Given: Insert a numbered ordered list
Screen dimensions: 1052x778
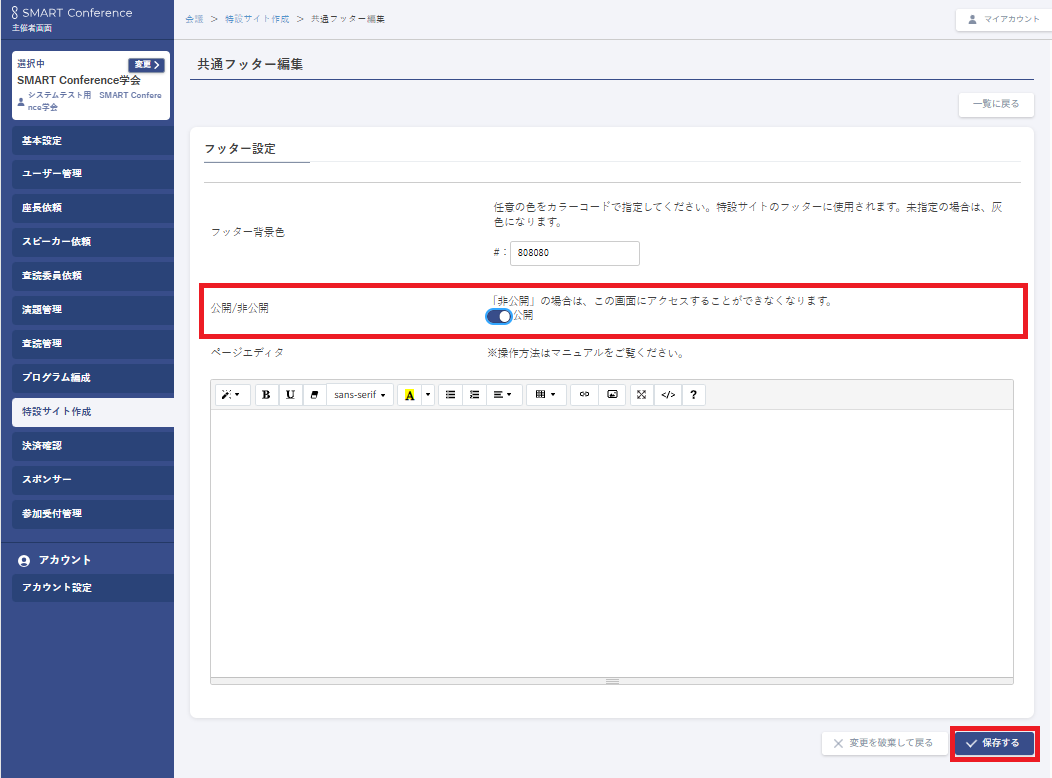Looking at the screenshot, I should click(x=475, y=395).
